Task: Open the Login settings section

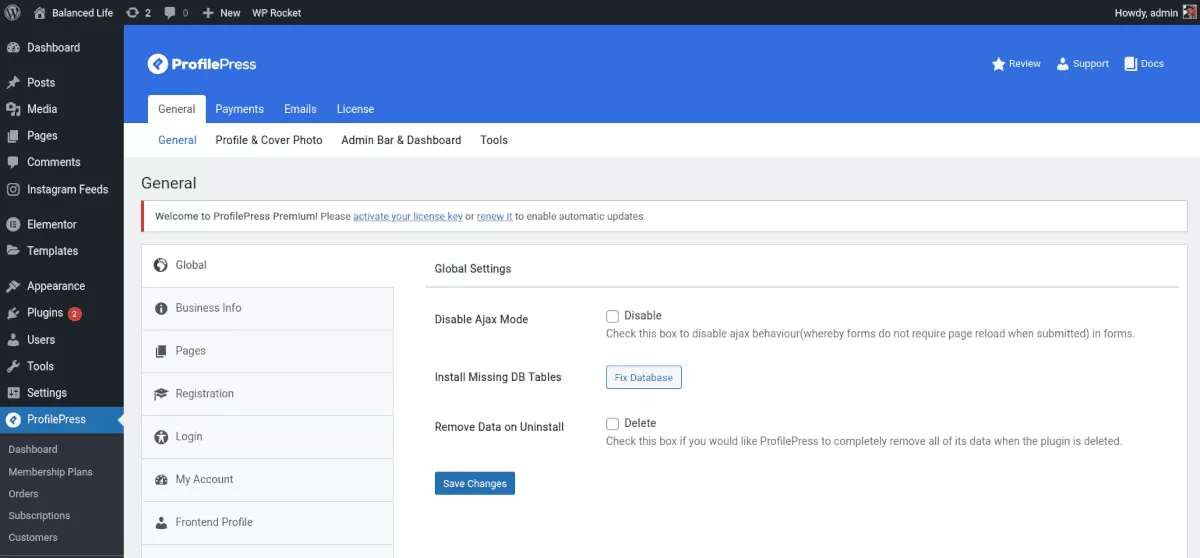Action: 267,437
